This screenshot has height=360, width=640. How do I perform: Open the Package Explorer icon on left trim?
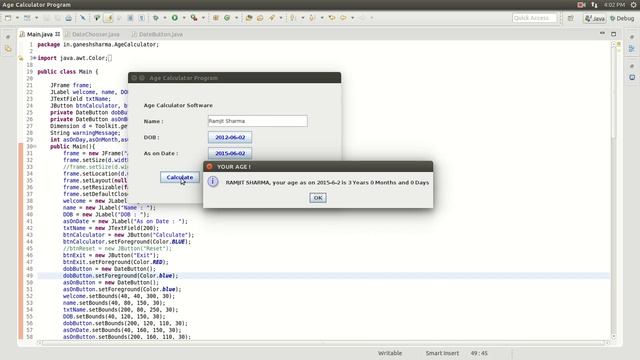pos(8,49)
